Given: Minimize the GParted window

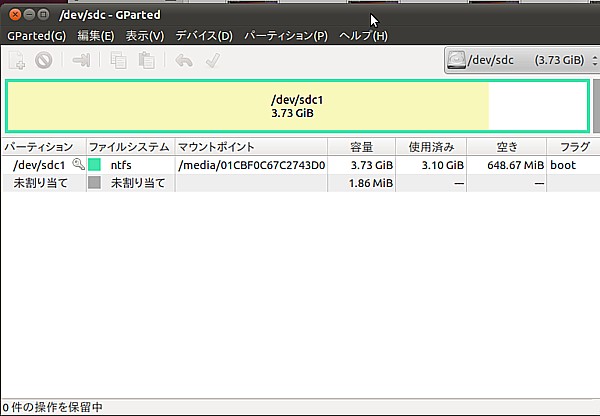Looking at the screenshot, I should (29, 15).
